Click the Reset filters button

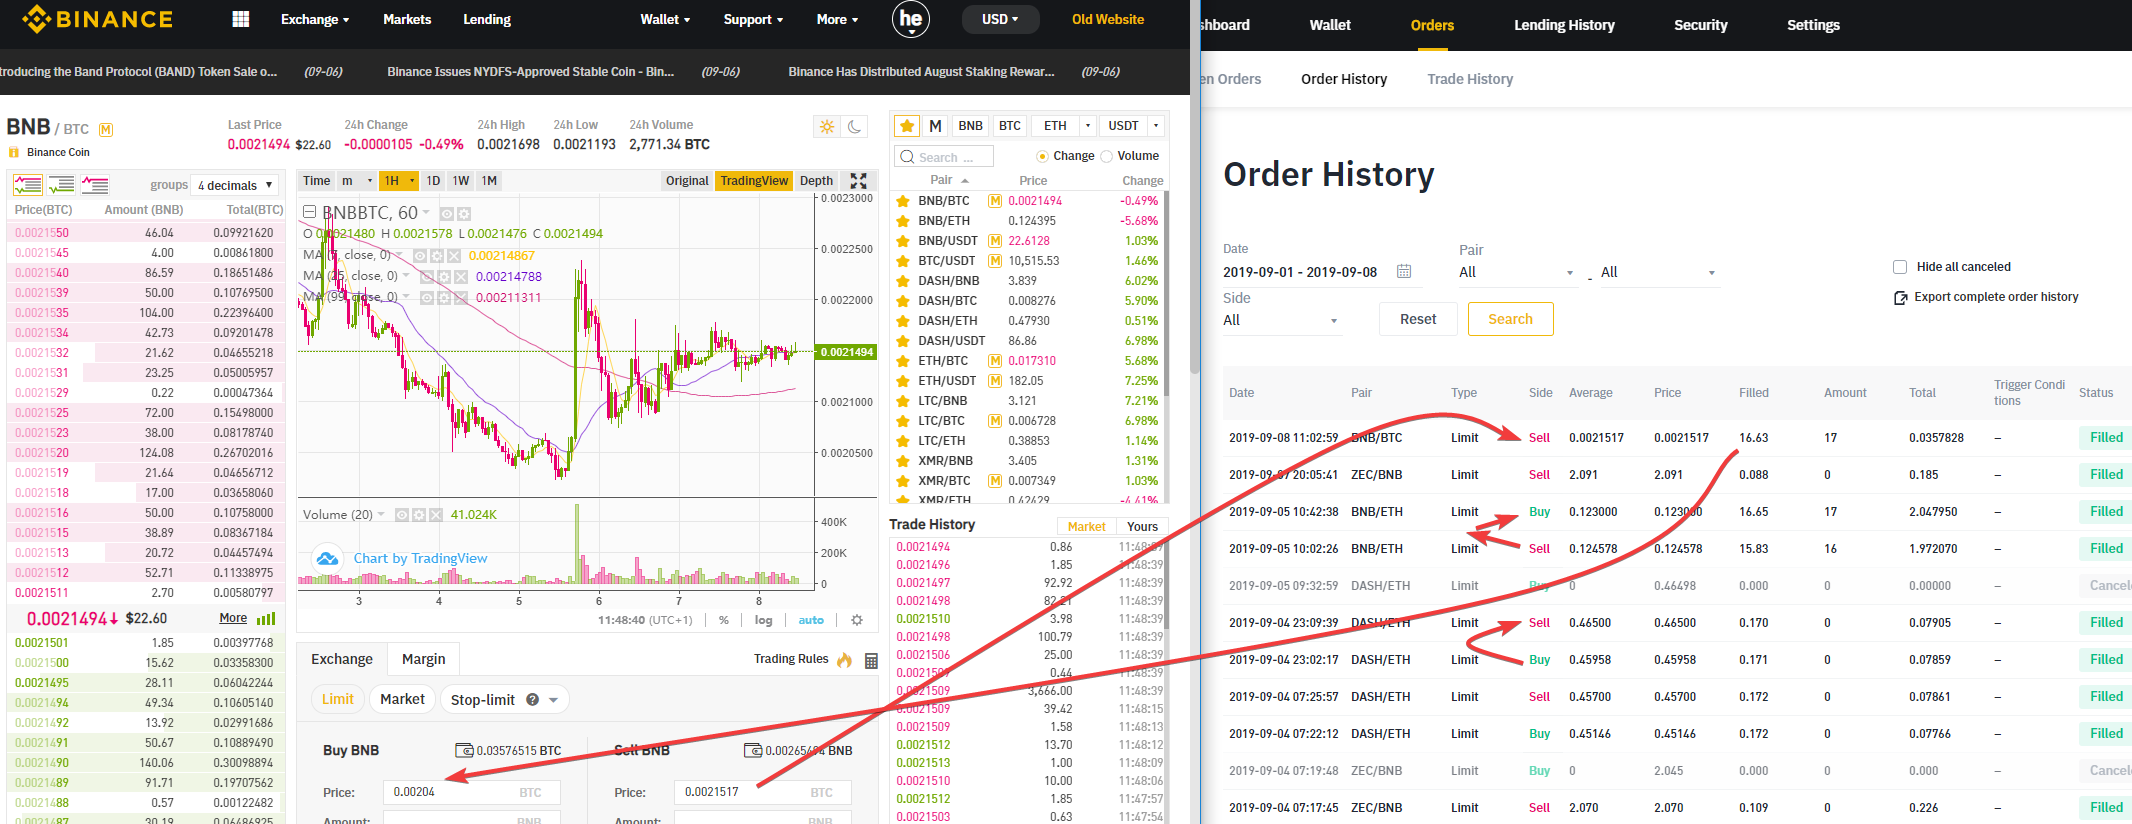tap(1418, 319)
